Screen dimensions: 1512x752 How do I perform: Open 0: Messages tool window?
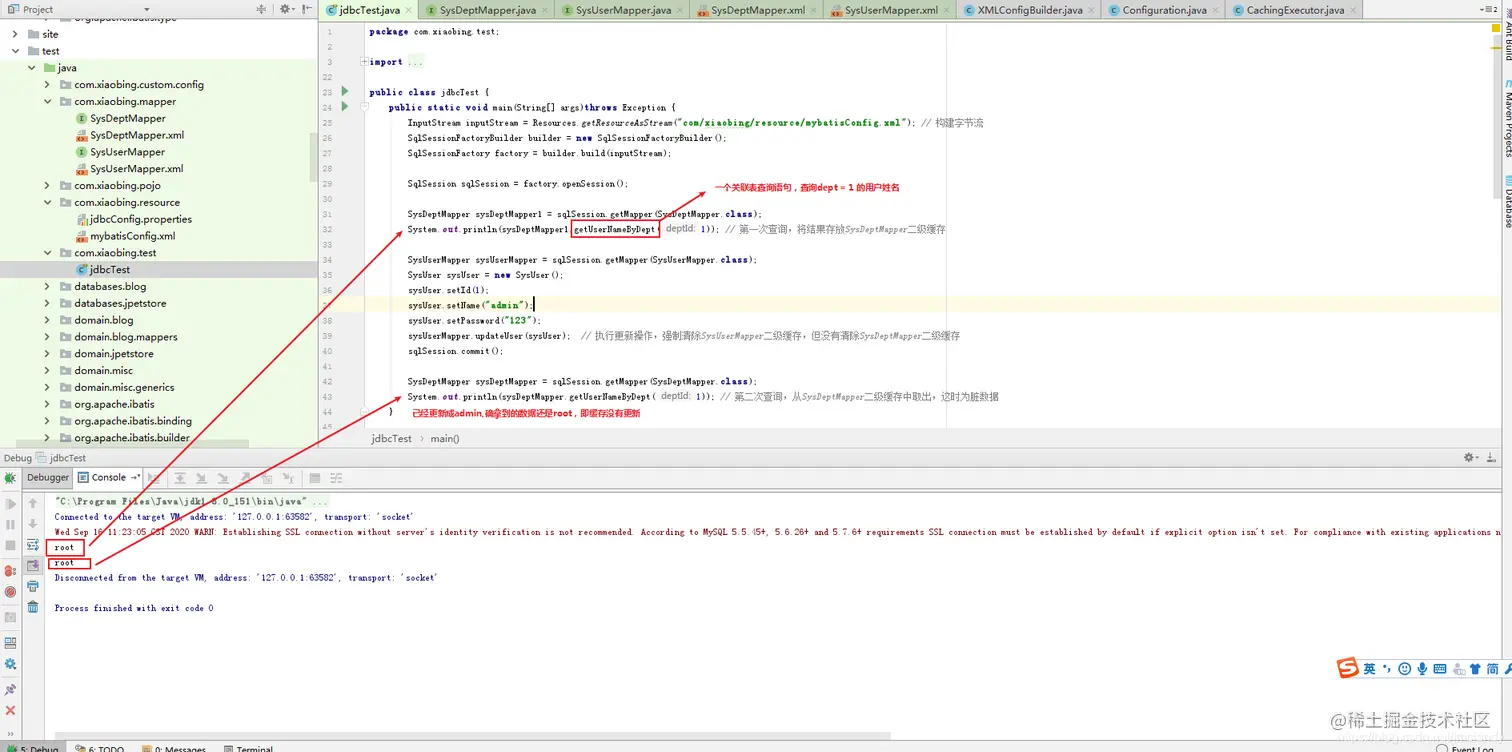click(x=176, y=748)
